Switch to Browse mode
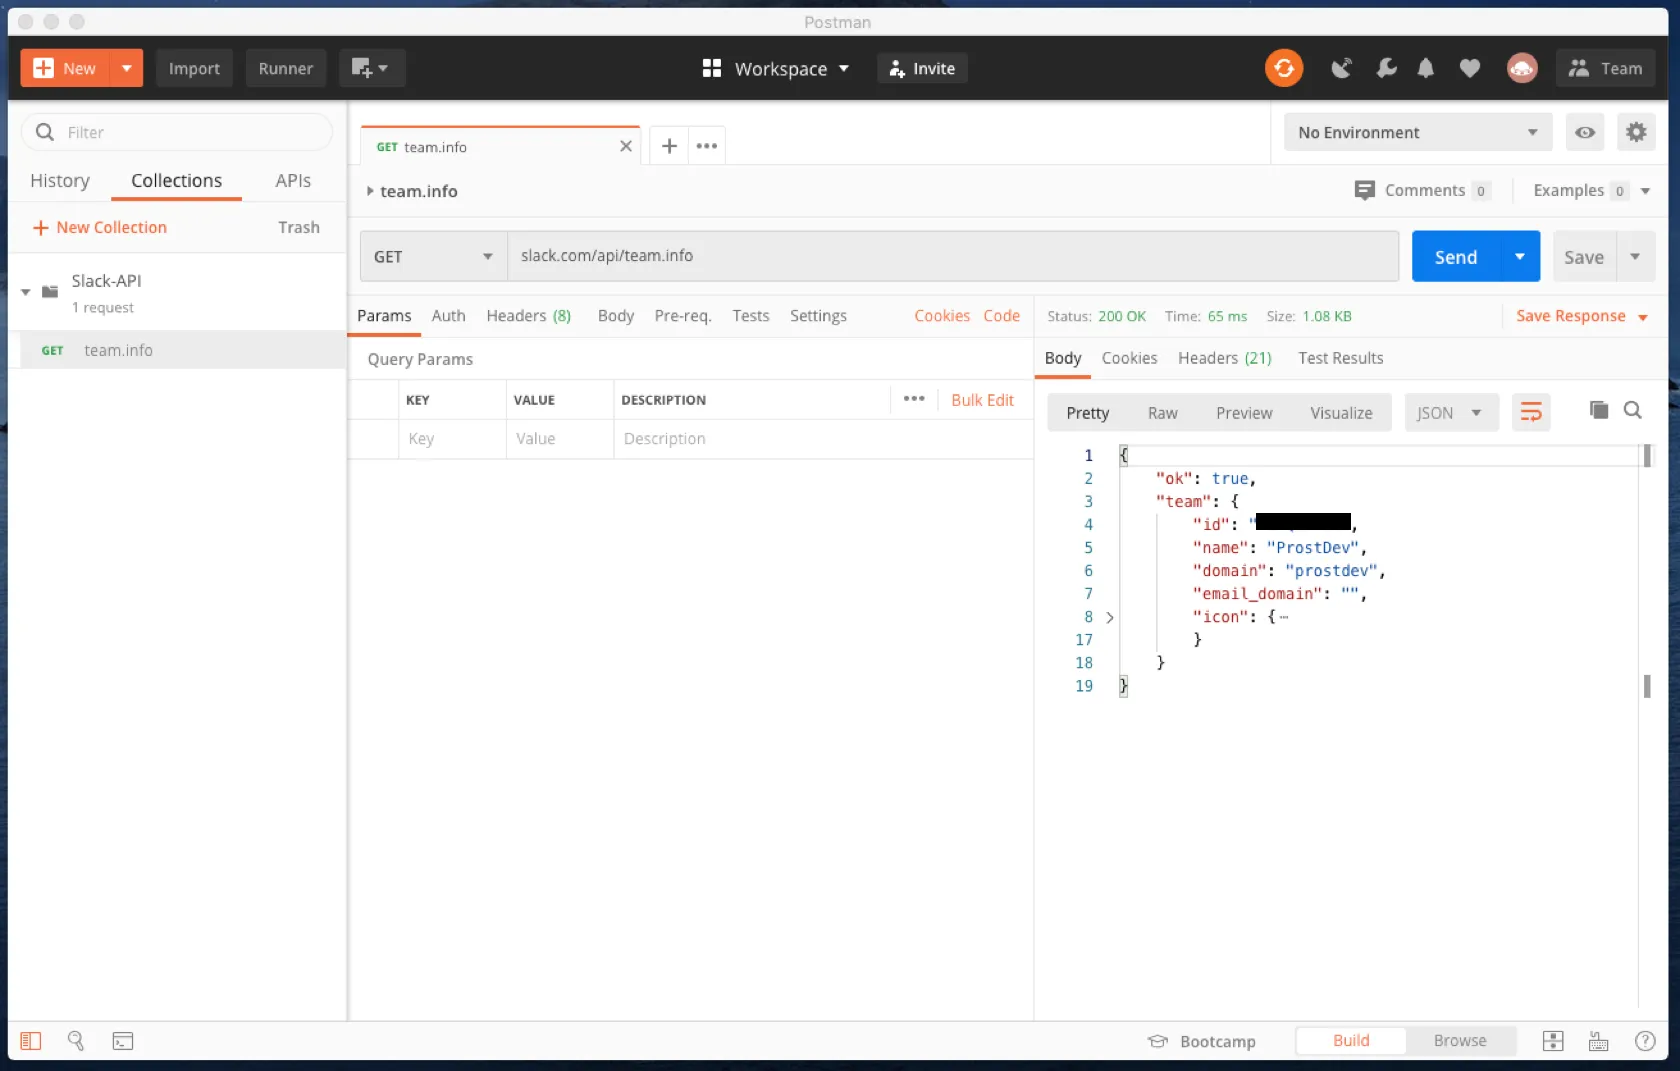 (1460, 1041)
